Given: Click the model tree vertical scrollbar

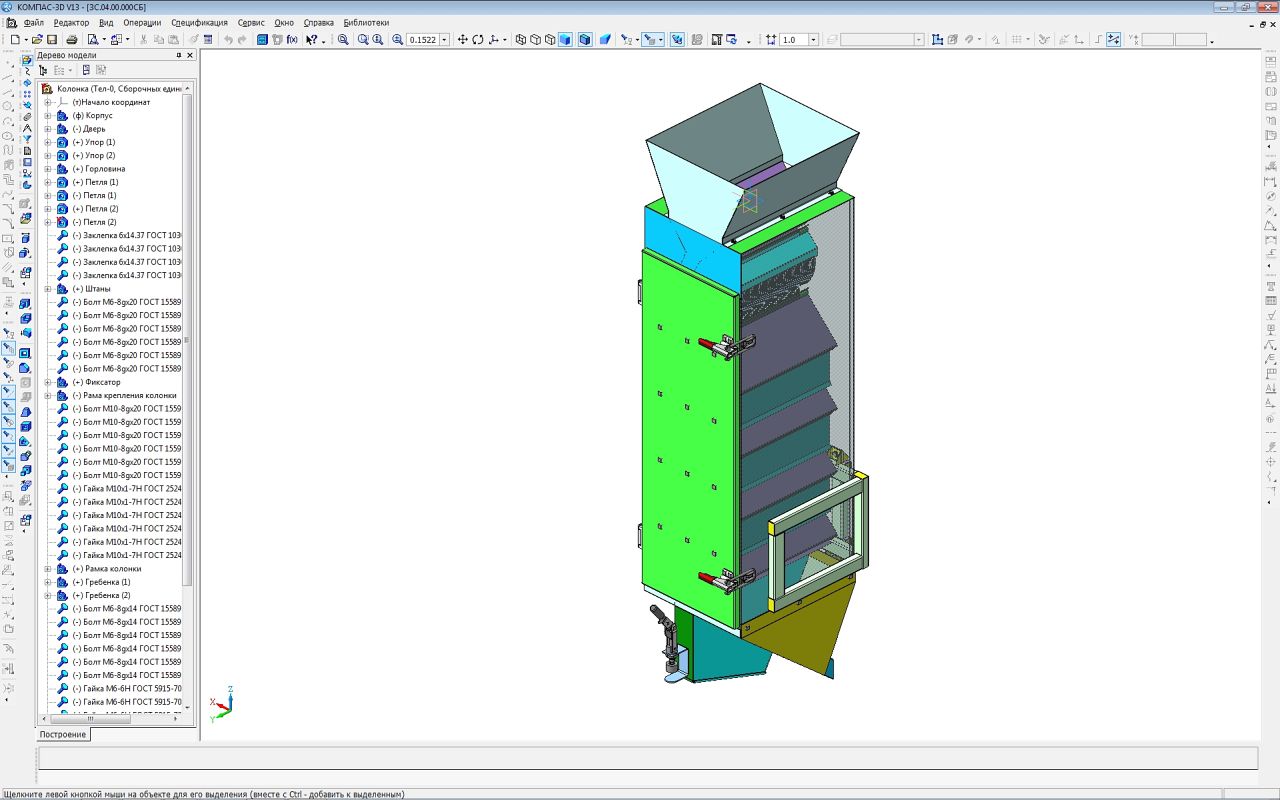Looking at the screenshot, I should tap(187, 340).
